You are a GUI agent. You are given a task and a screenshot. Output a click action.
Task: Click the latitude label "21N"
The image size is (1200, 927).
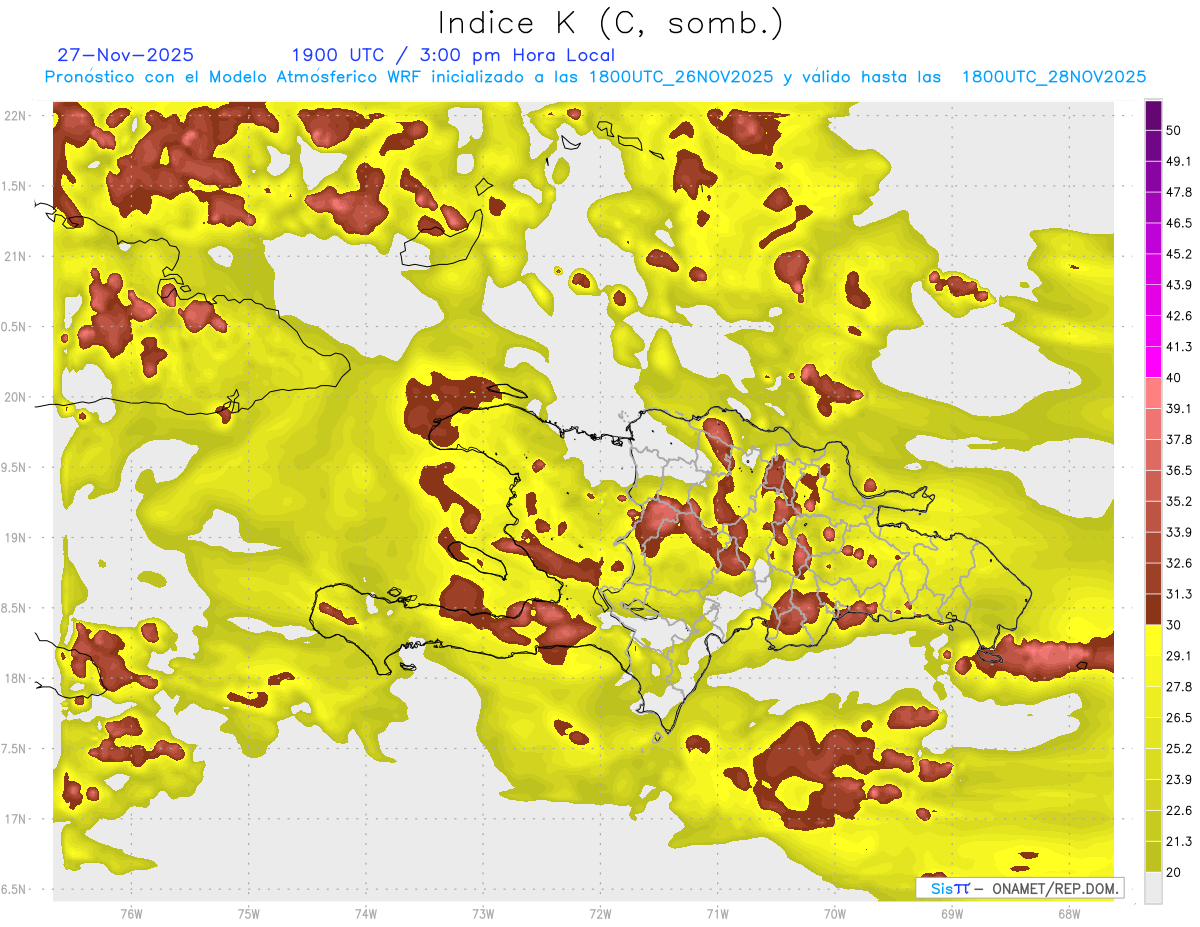16,256
